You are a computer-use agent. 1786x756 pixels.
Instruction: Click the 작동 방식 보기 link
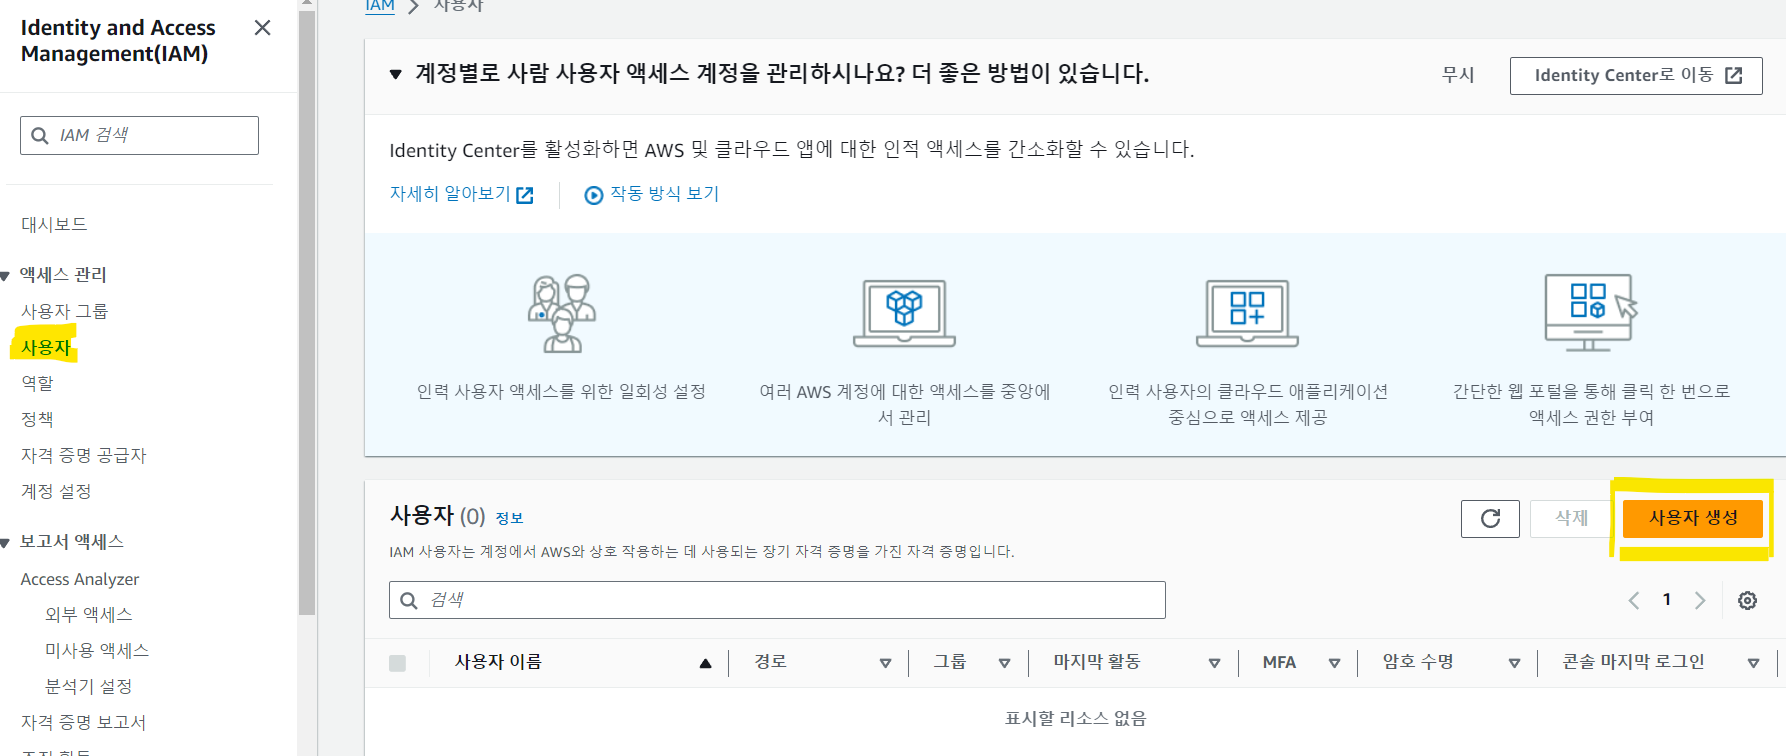664,194
